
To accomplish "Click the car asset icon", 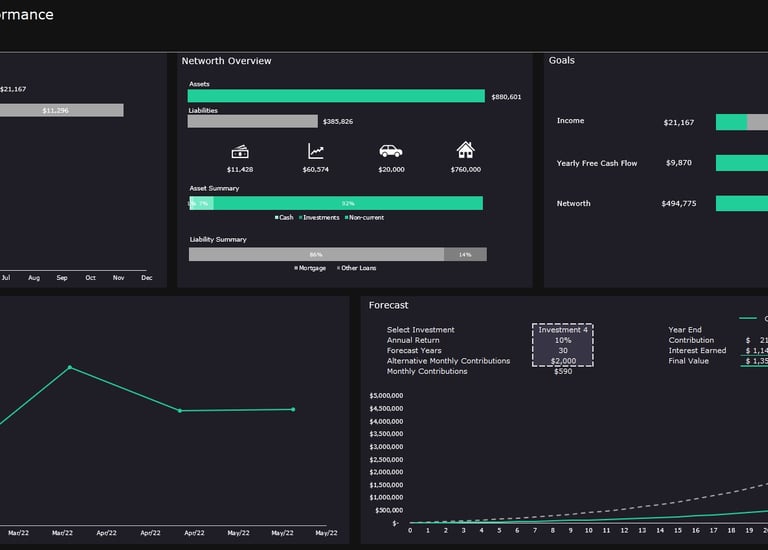I will pyautogui.click(x=391, y=151).
